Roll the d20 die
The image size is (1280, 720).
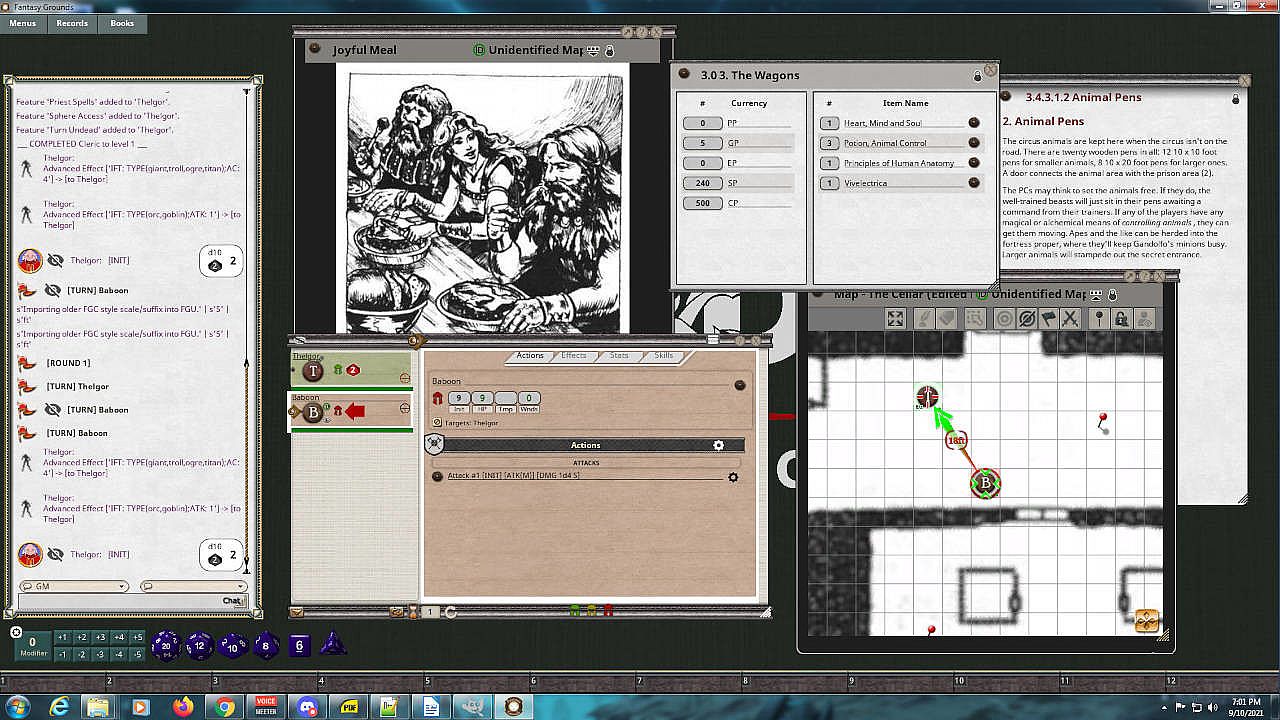(166, 646)
